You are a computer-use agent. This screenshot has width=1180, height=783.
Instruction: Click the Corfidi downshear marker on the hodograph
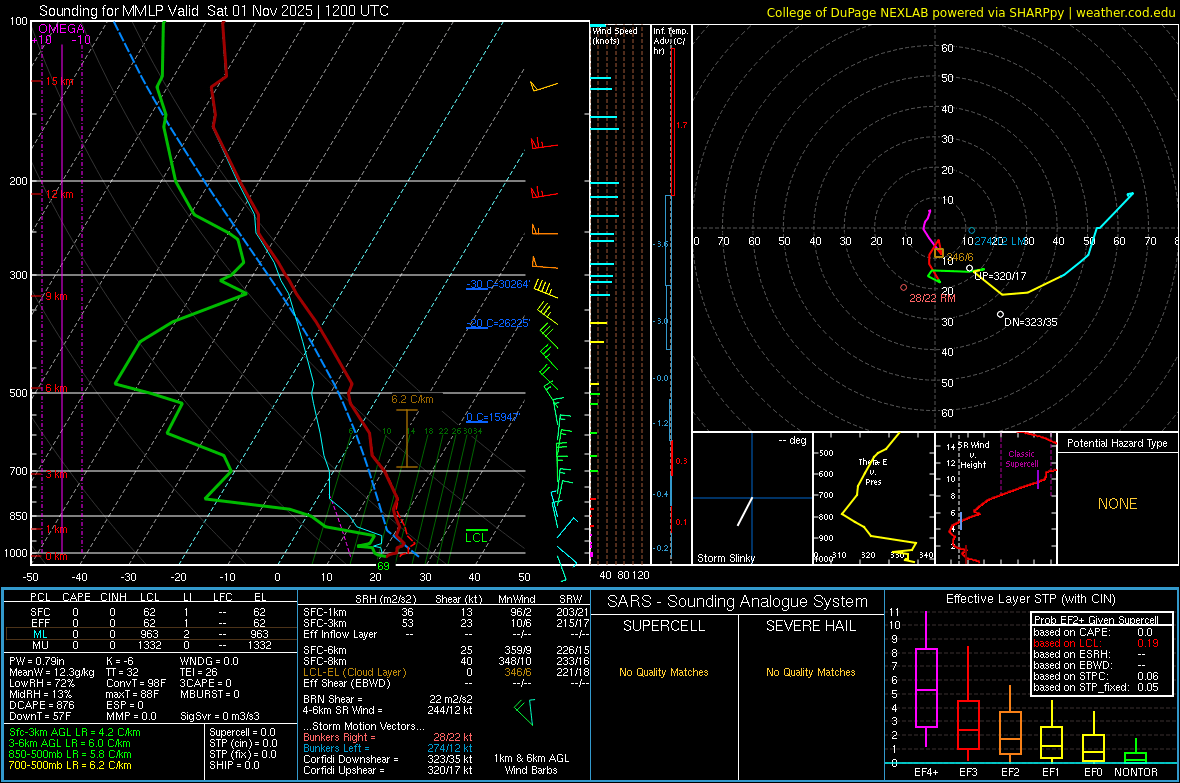tap(1000, 314)
